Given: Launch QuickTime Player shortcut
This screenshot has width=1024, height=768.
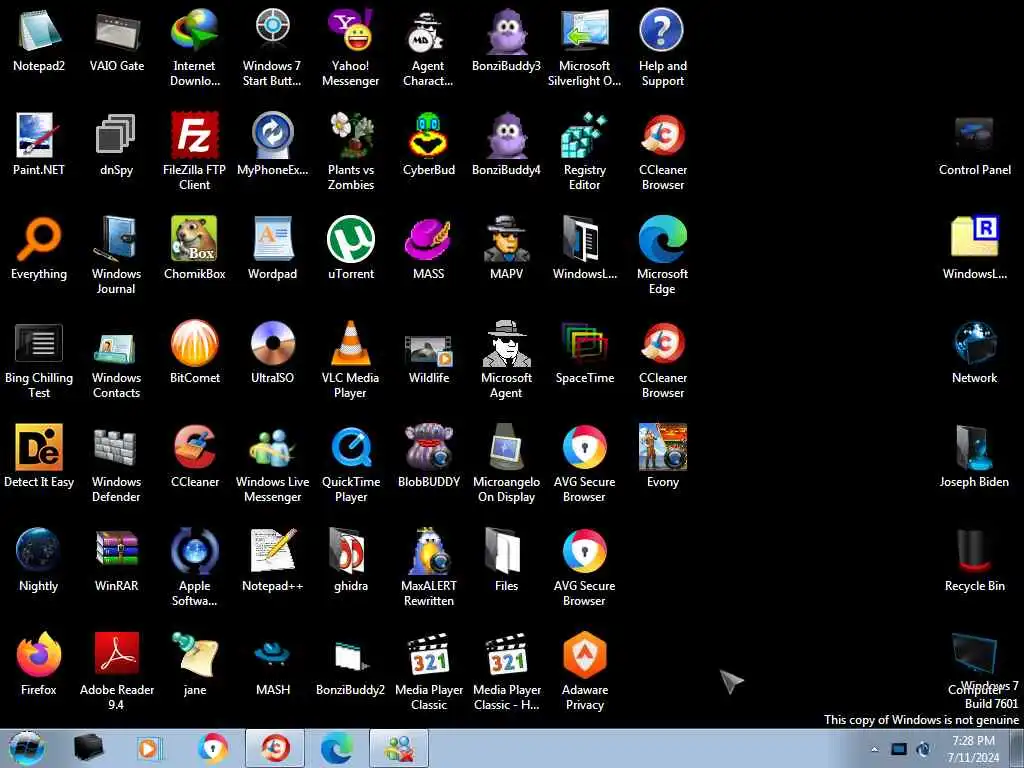Looking at the screenshot, I should point(351,463).
